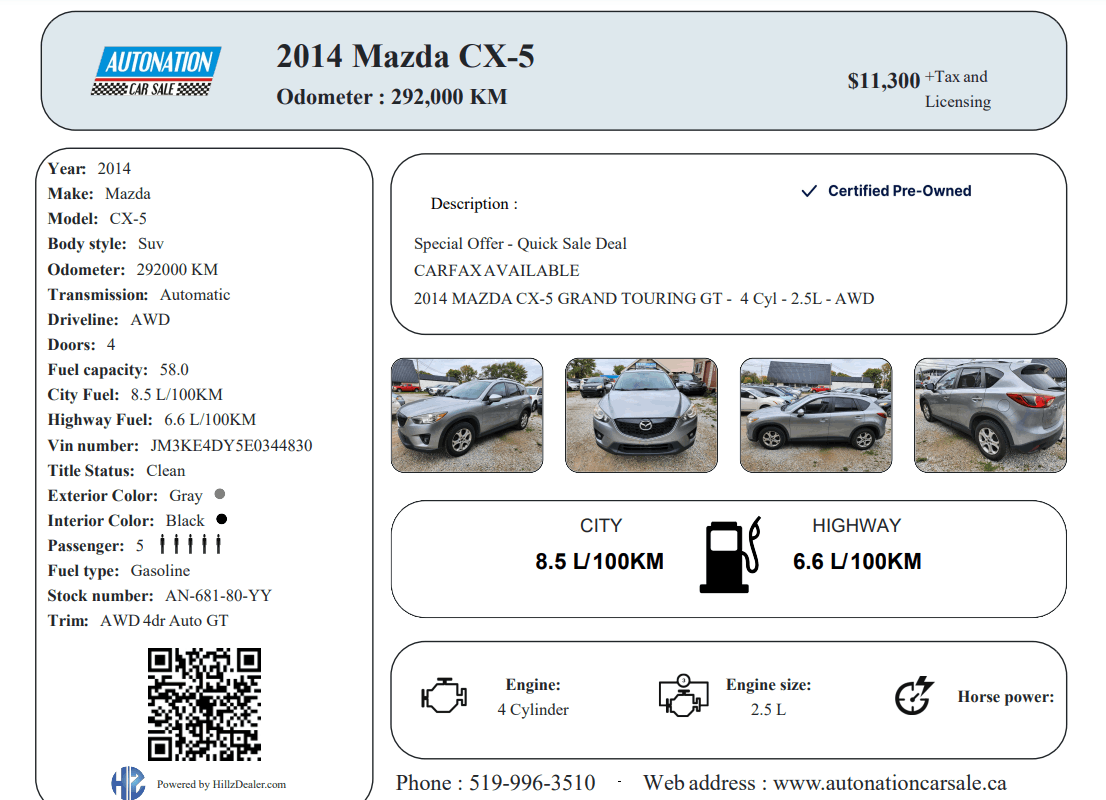Click the QR code
The width and height of the screenshot is (1106, 800).
pyautogui.click(x=205, y=704)
